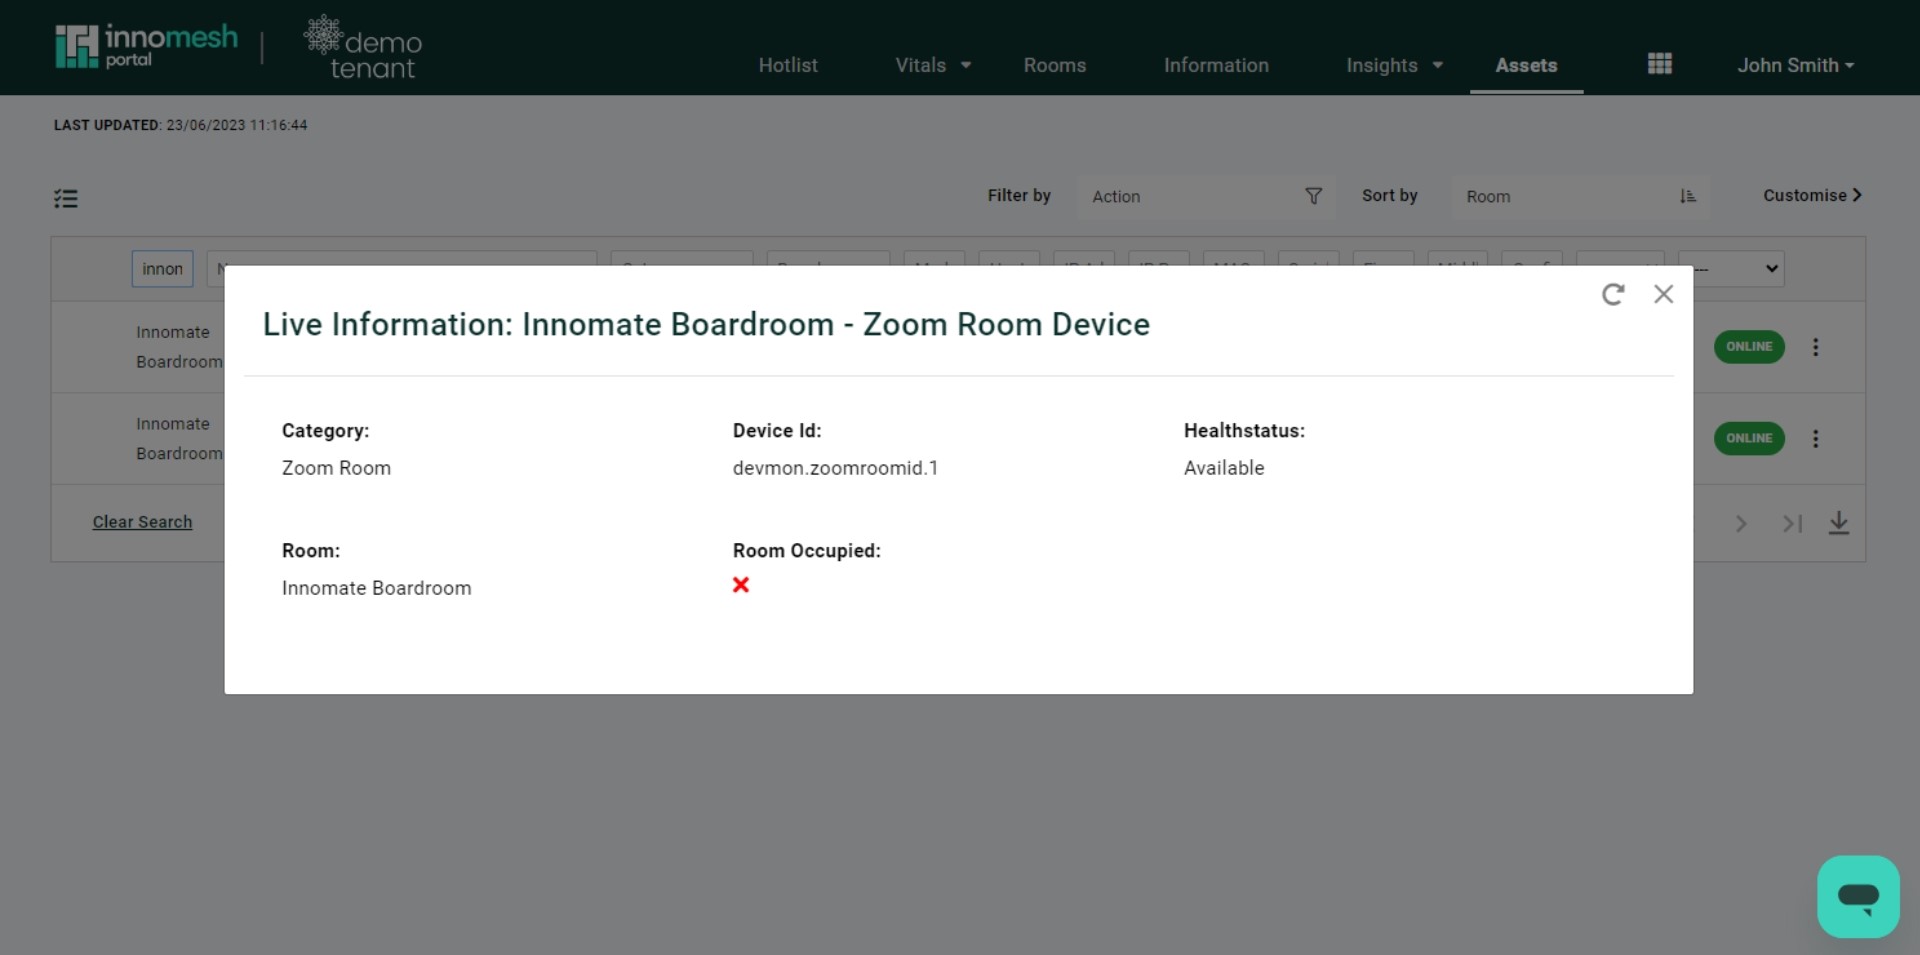1920x955 pixels.
Task: Click the device id devmon.zoomroomid.1
Action: (x=835, y=468)
